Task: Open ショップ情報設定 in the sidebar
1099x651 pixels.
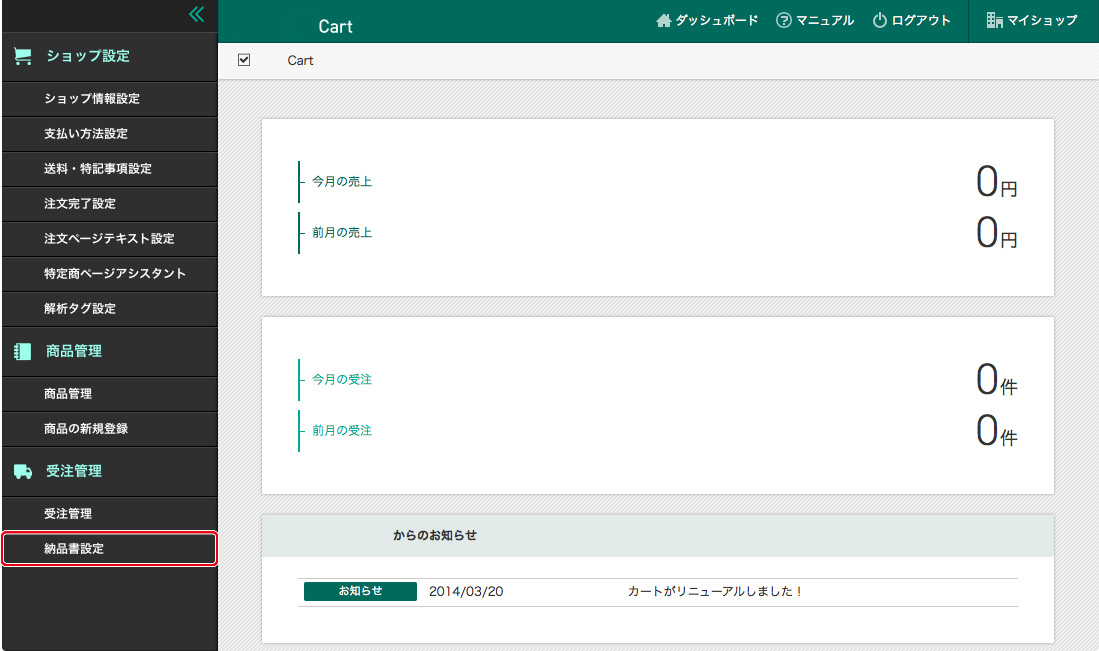Action: click(110, 99)
